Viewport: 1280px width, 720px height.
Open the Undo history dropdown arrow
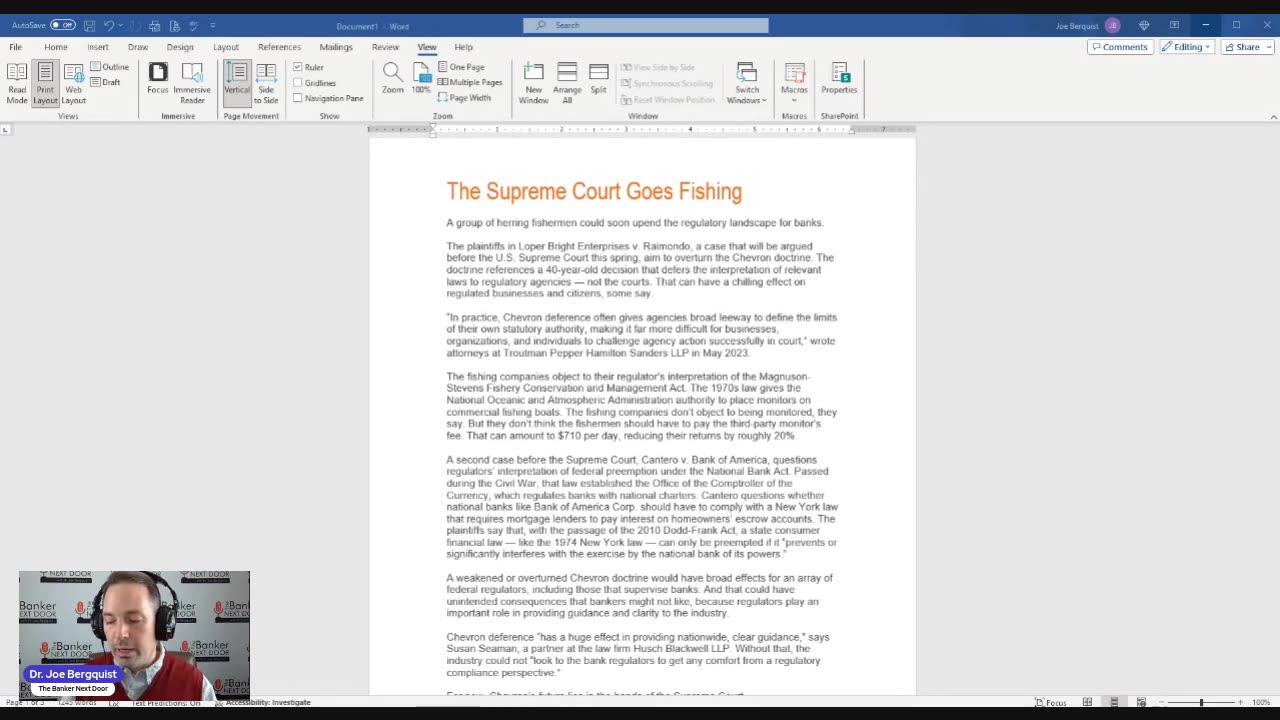click(121, 25)
